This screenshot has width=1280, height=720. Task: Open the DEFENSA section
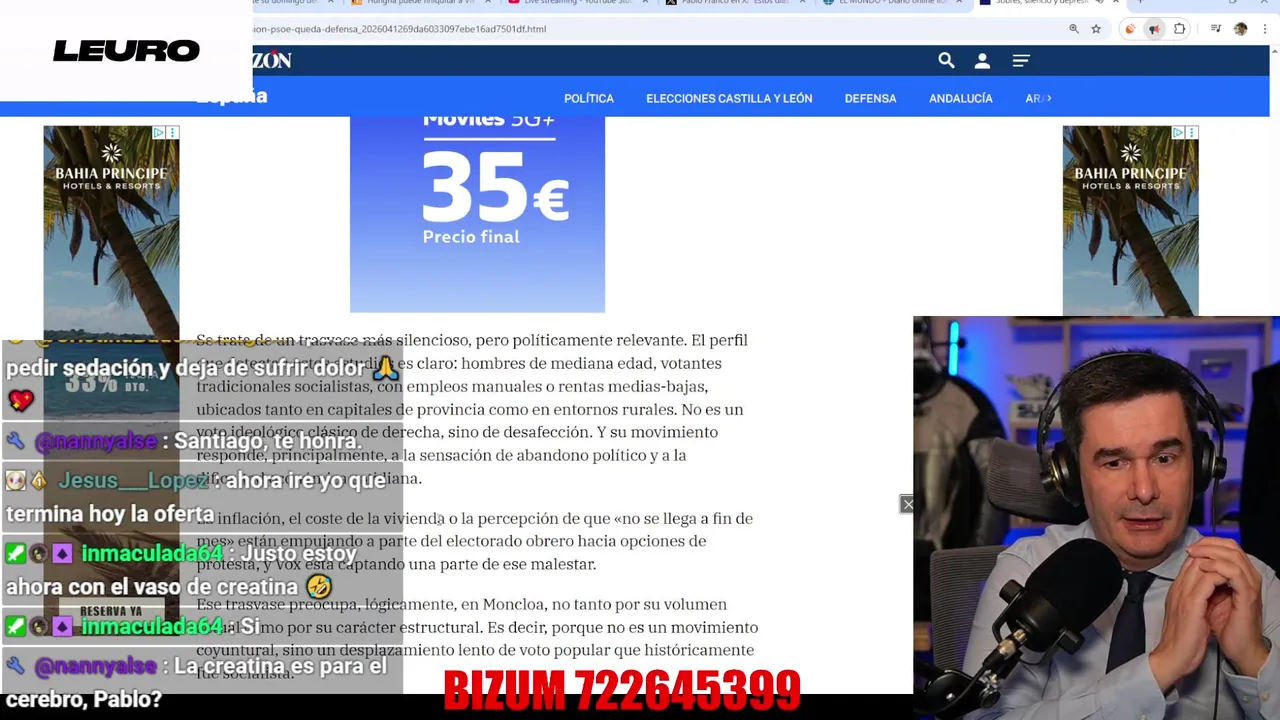(x=870, y=98)
